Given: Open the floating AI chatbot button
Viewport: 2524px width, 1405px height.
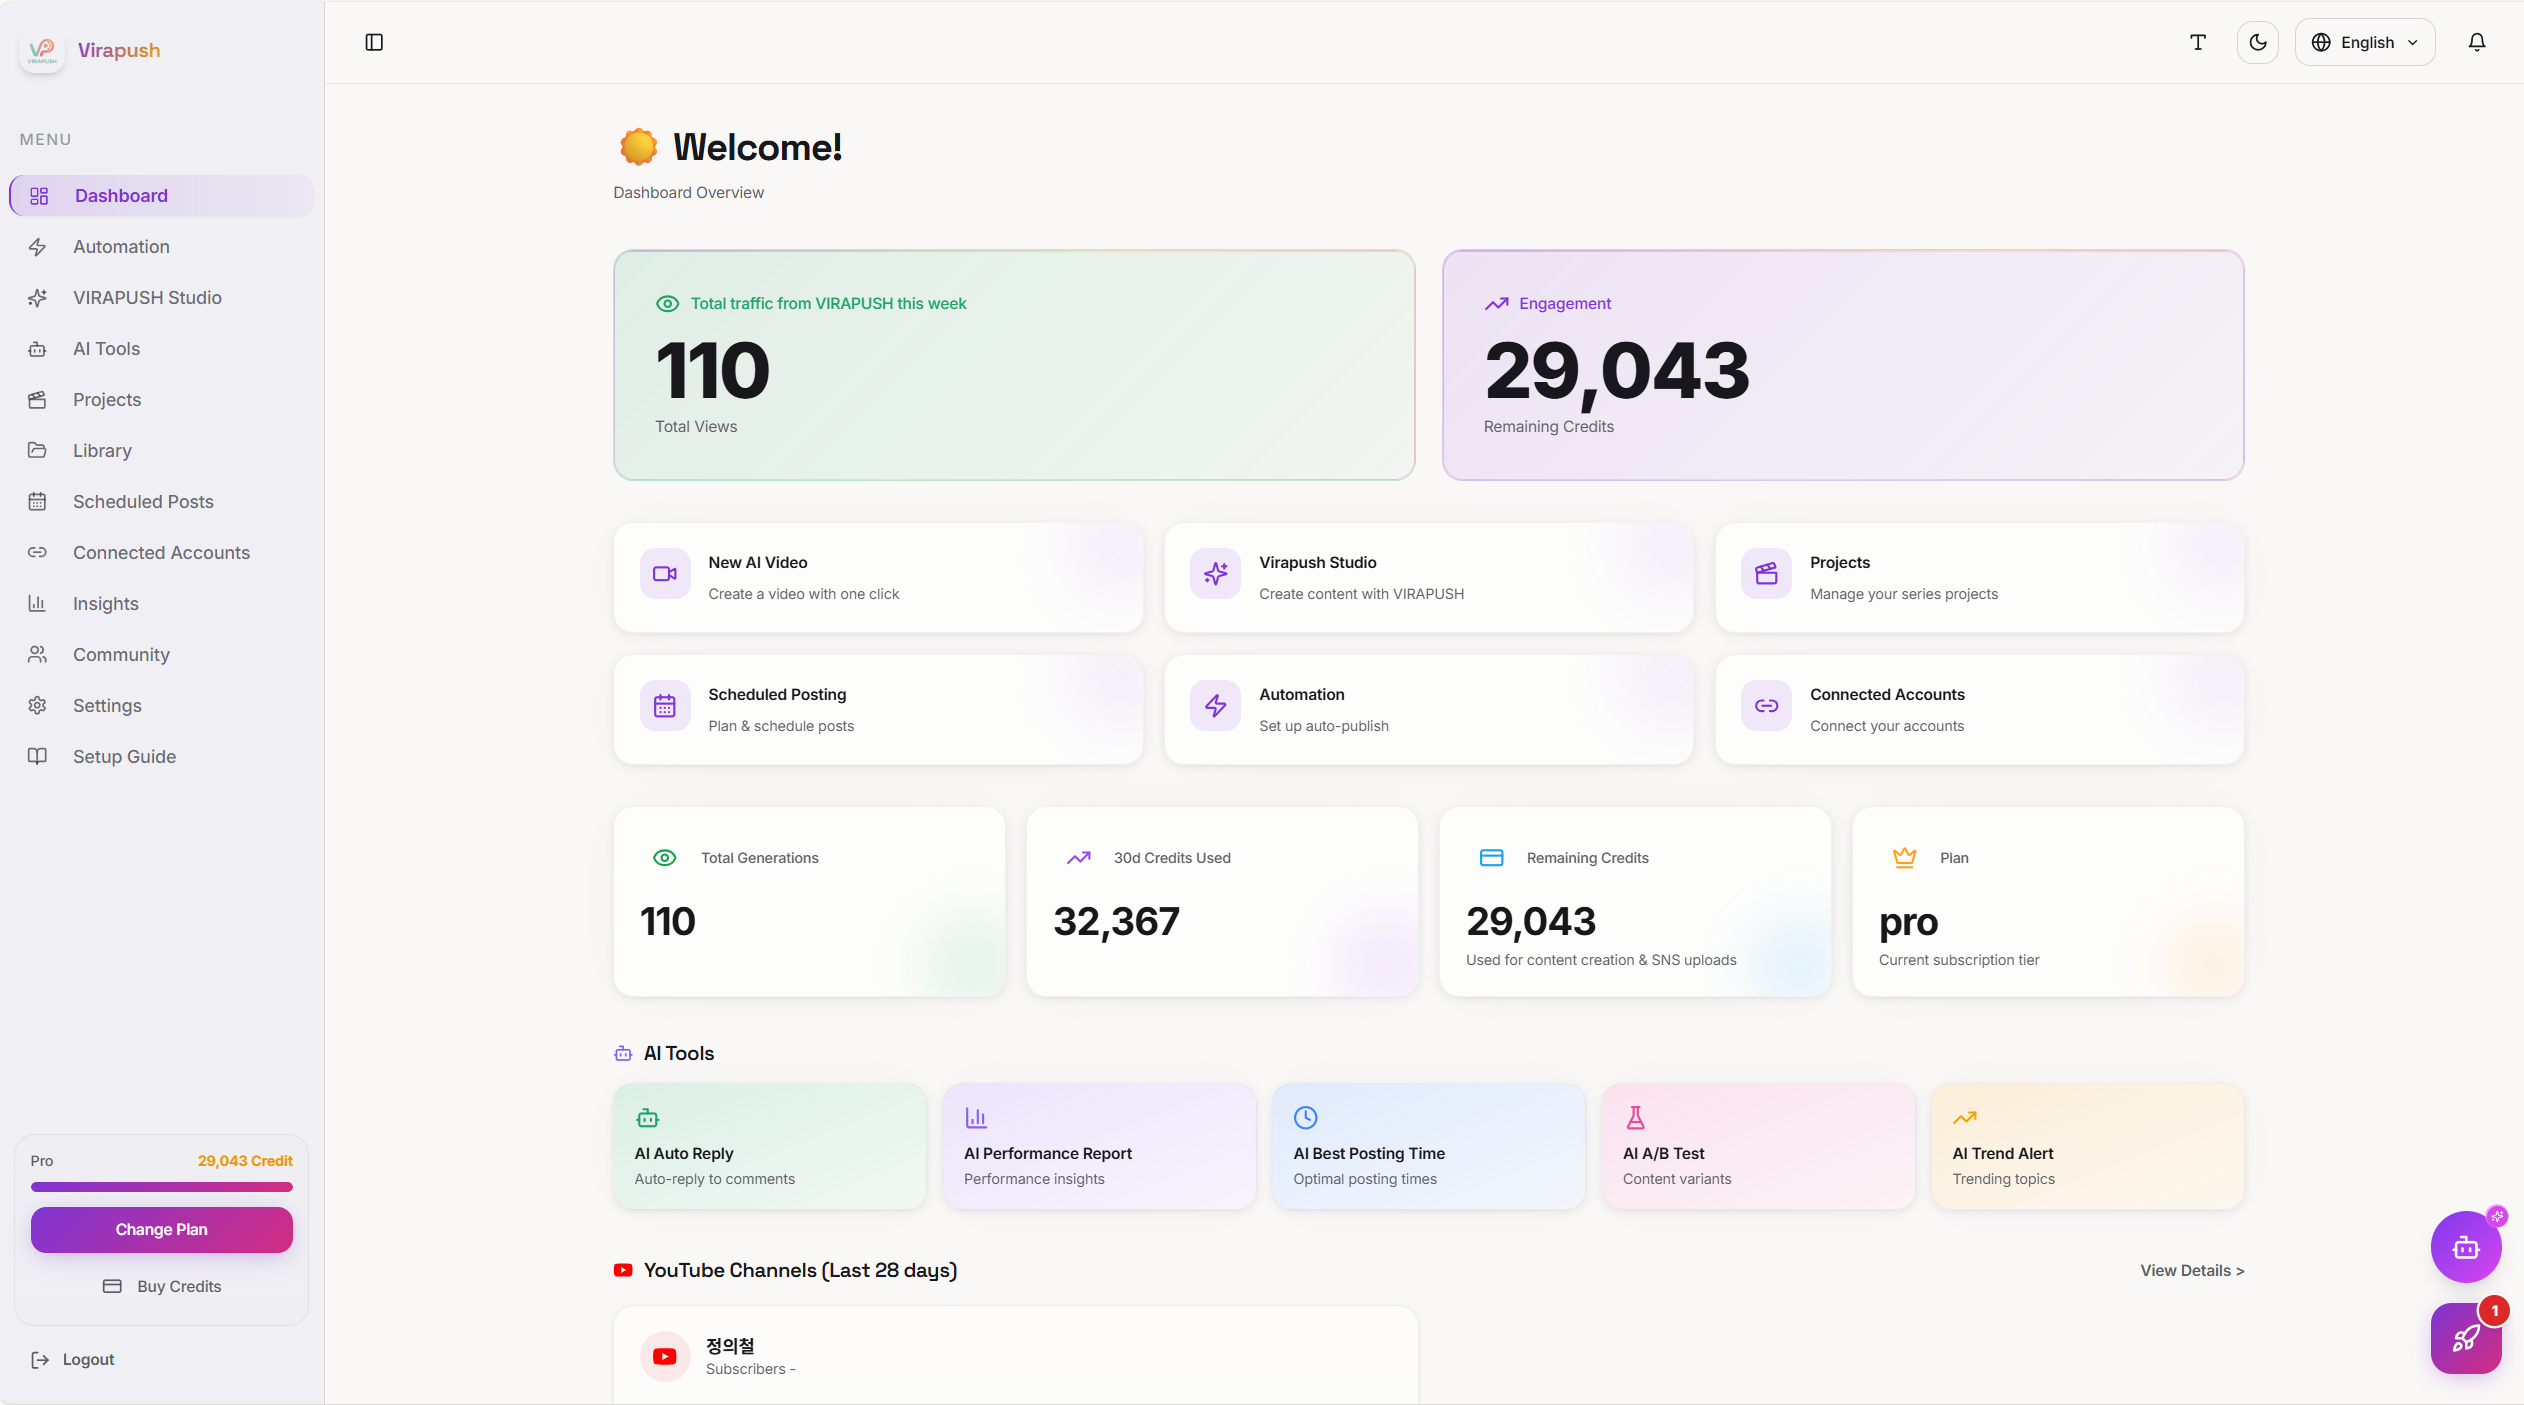Looking at the screenshot, I should click(2465, 1247).
